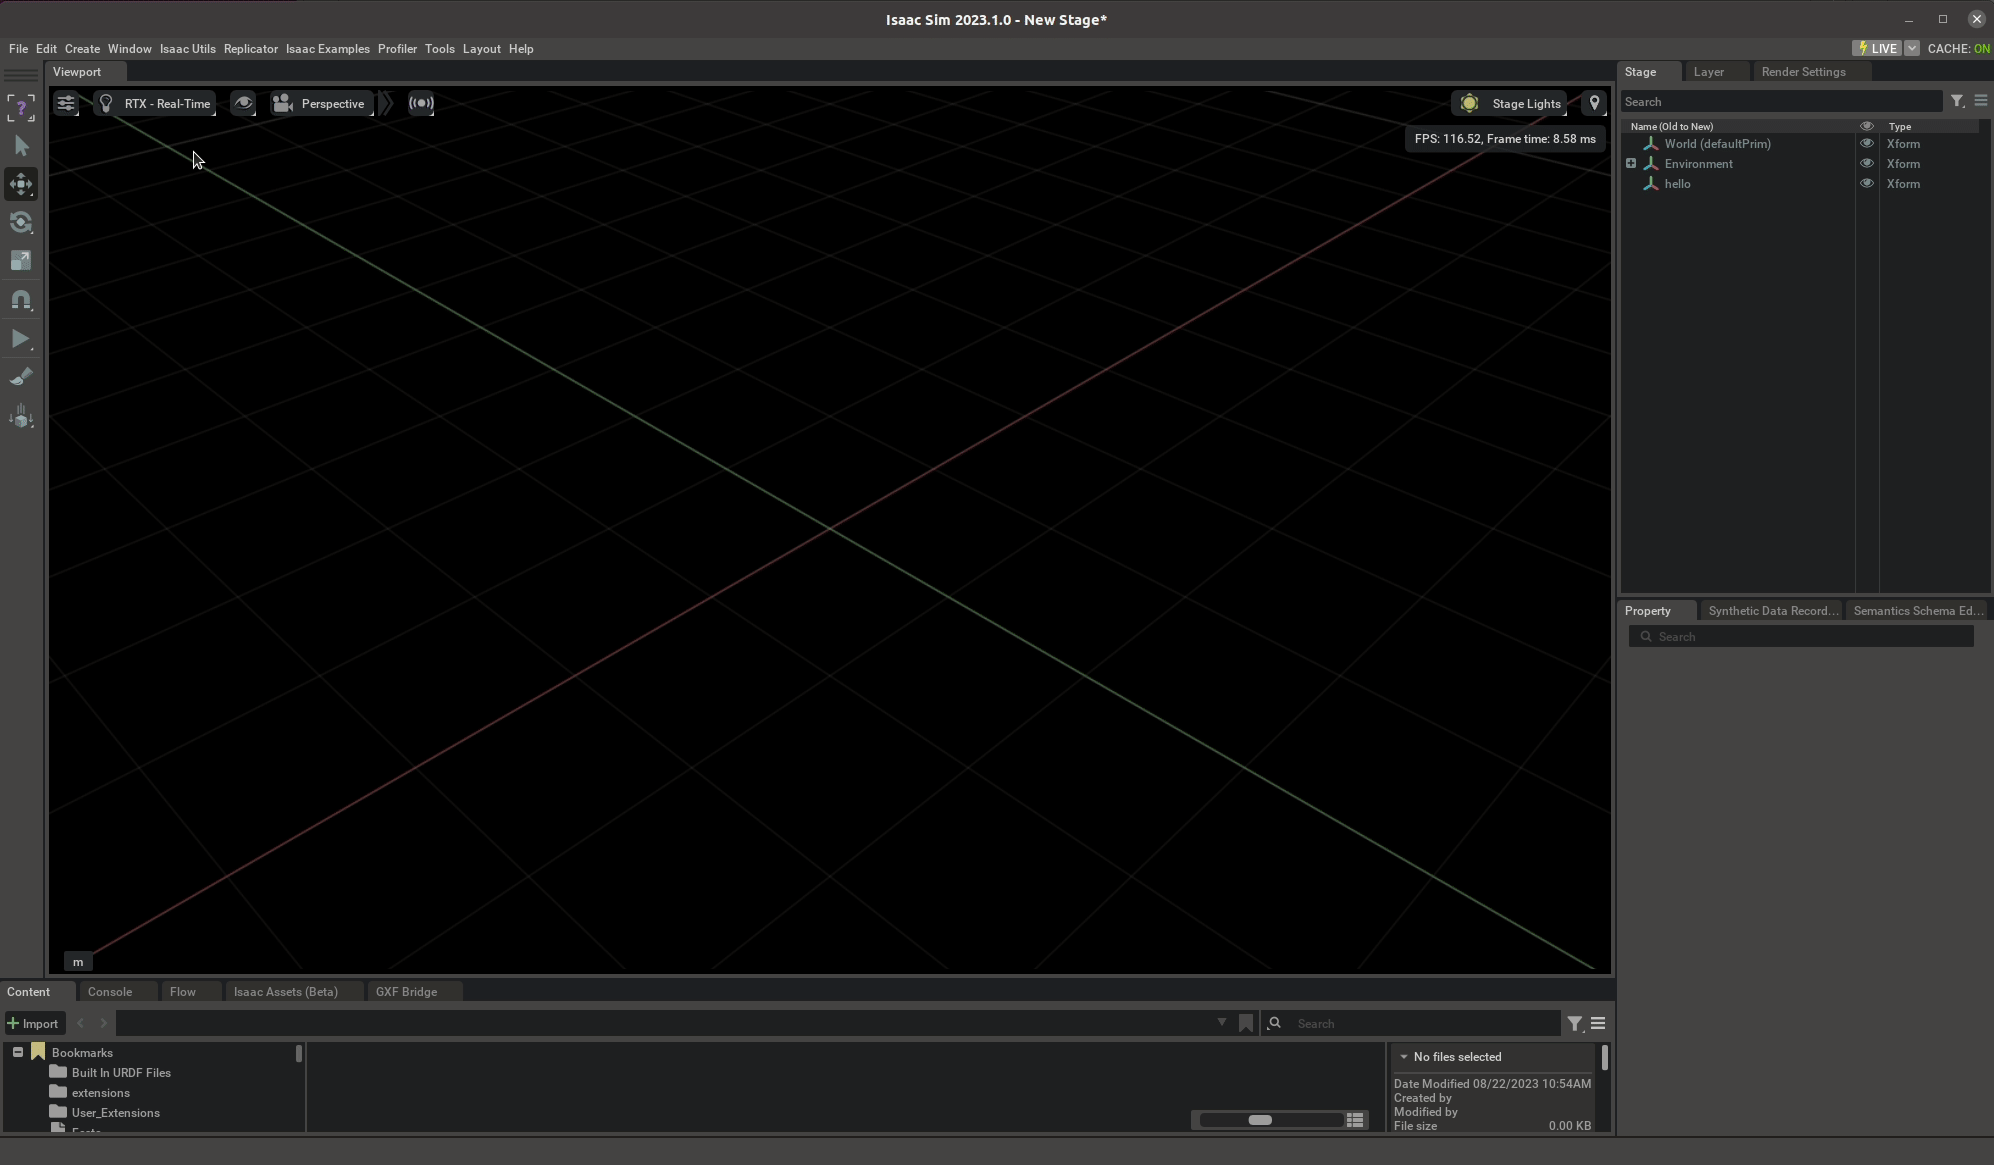Open the Built In URDF Files bookmark folder
The height and width of the screenshot is (1165, 1994).
(121, 1073)
